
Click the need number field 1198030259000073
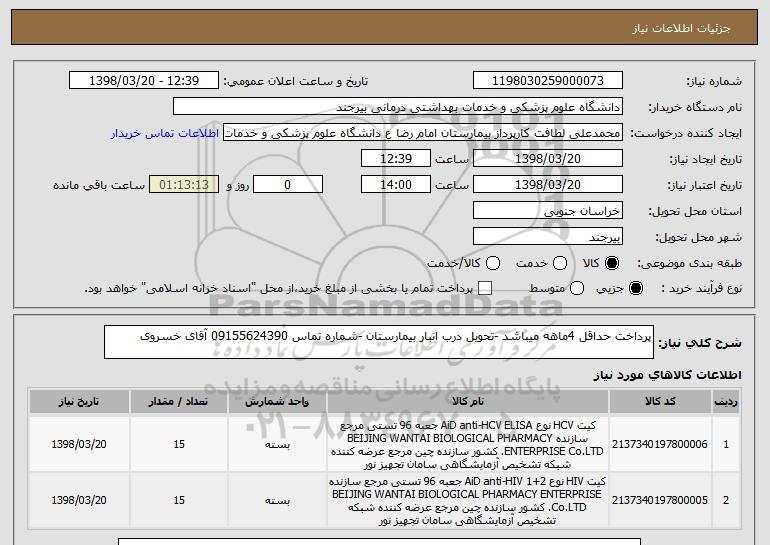[x=548, y=81]
